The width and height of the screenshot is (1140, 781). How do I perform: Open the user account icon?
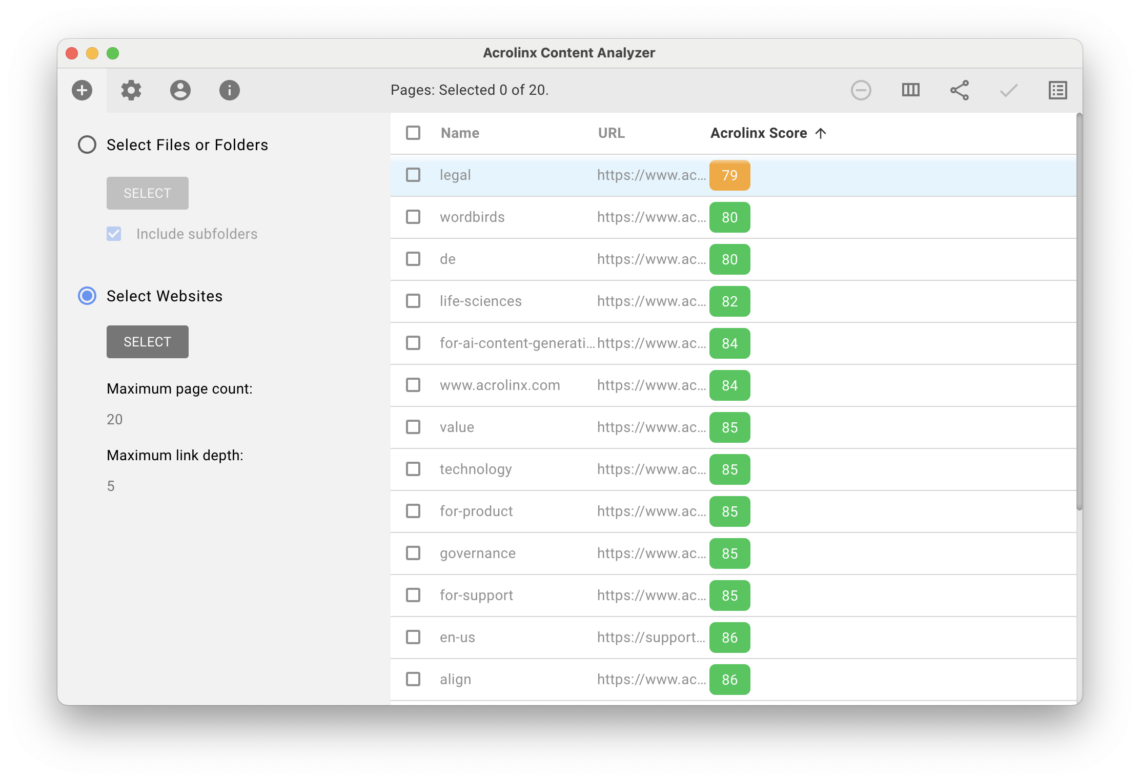click(x=180, y=90)
